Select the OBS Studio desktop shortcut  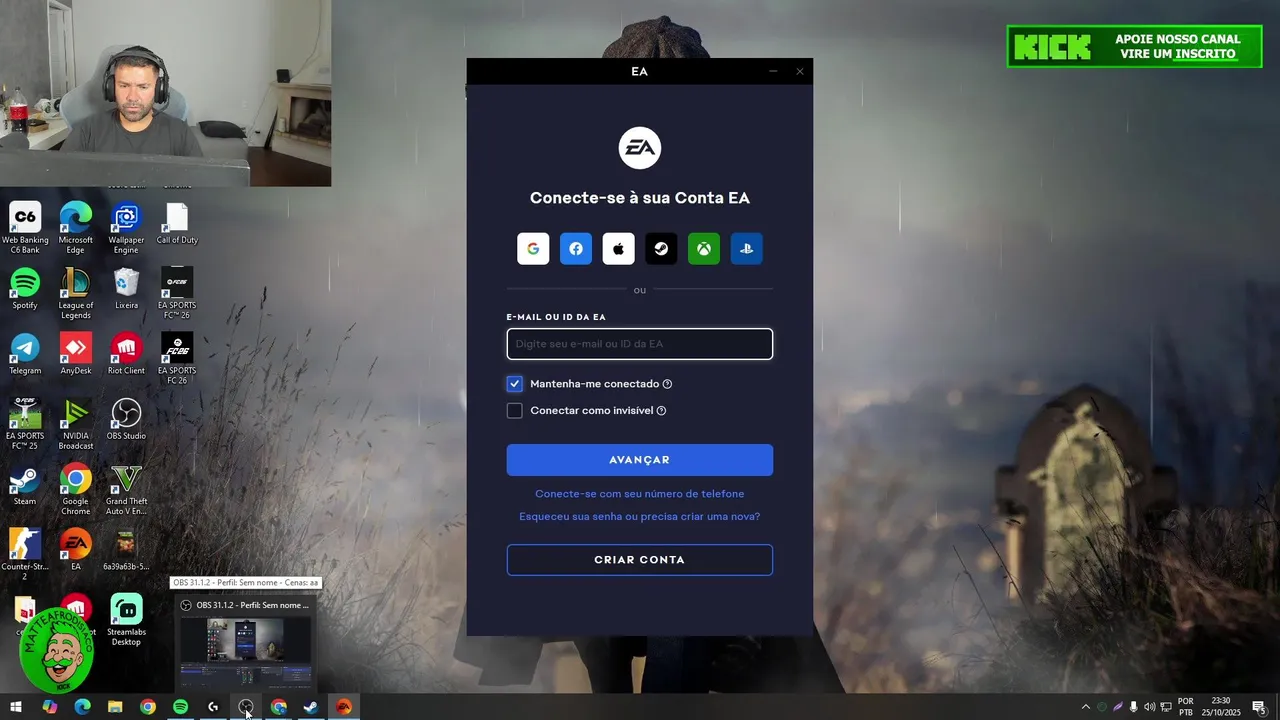[x=126, y=419]
